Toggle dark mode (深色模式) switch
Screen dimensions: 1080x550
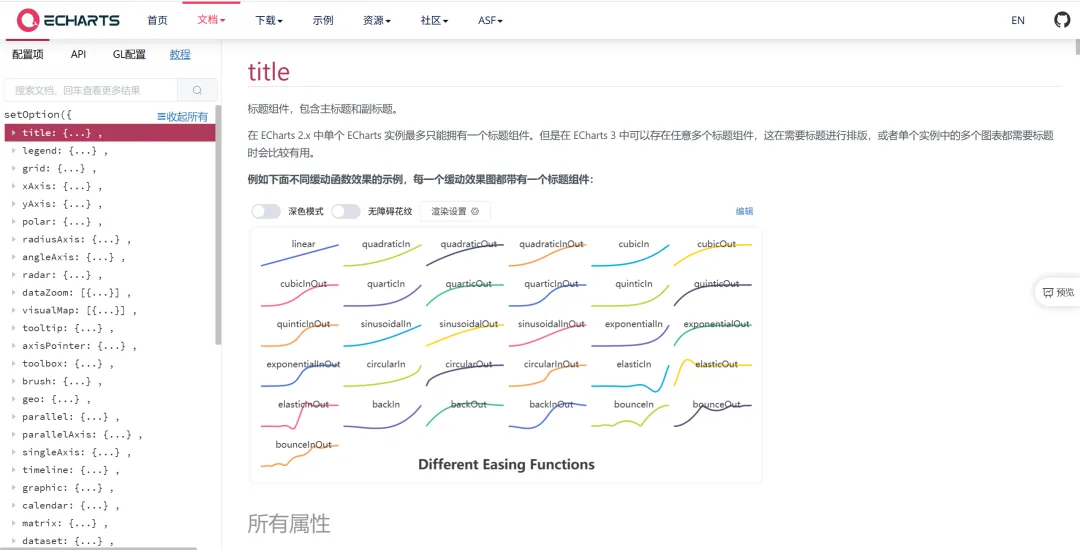pos(266,211)
